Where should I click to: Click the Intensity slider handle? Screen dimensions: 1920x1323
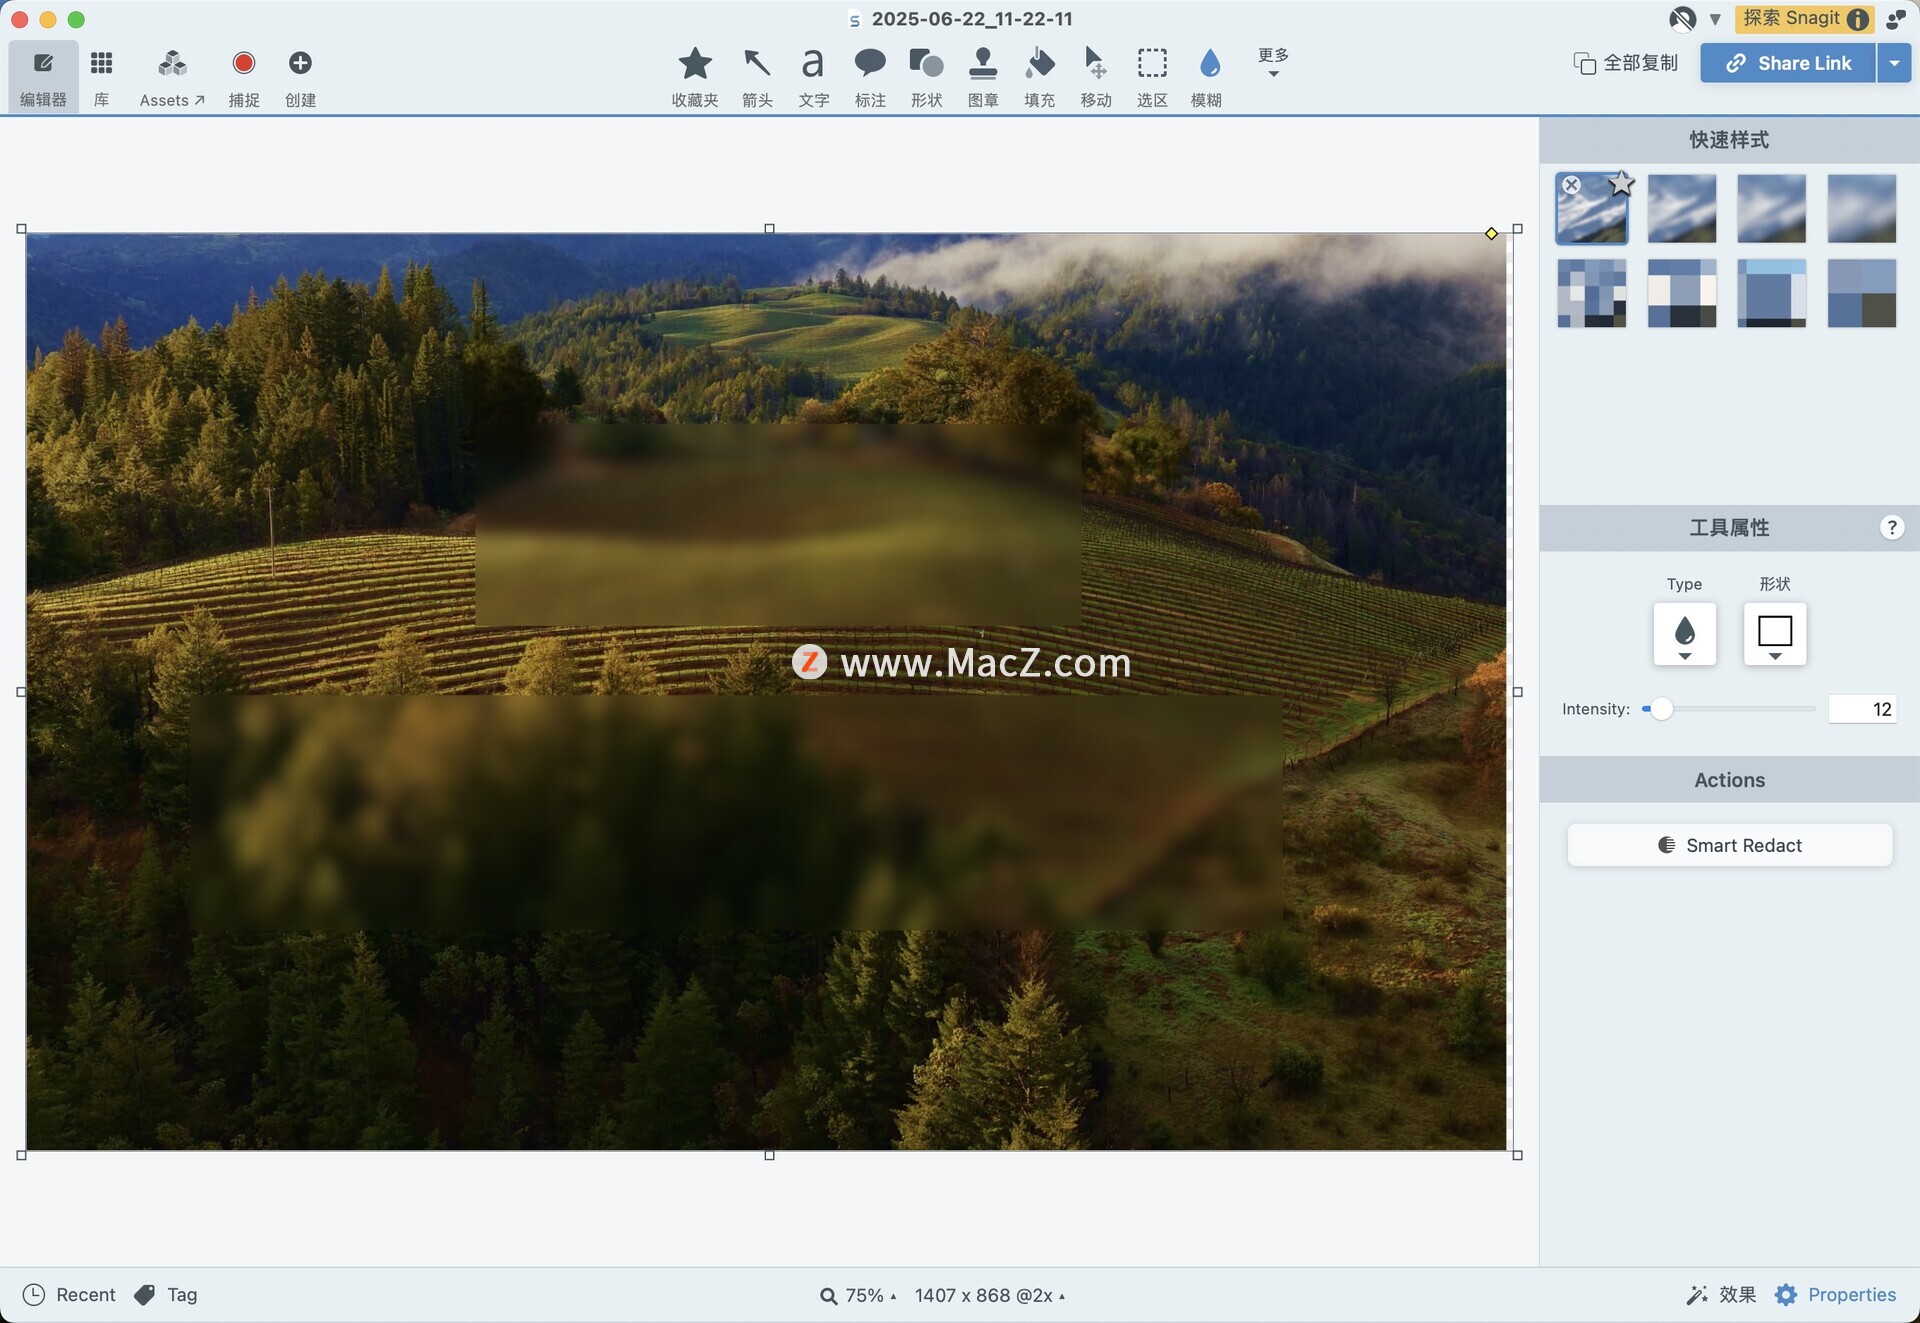1661,709
